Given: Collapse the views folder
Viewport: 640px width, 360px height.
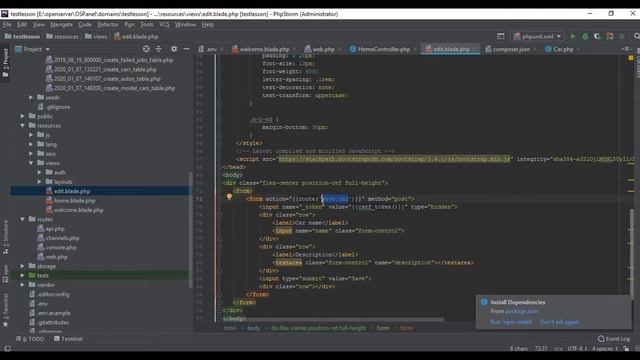Looking at the screenshot, I should pyautogui.click(x=31, y=163).
